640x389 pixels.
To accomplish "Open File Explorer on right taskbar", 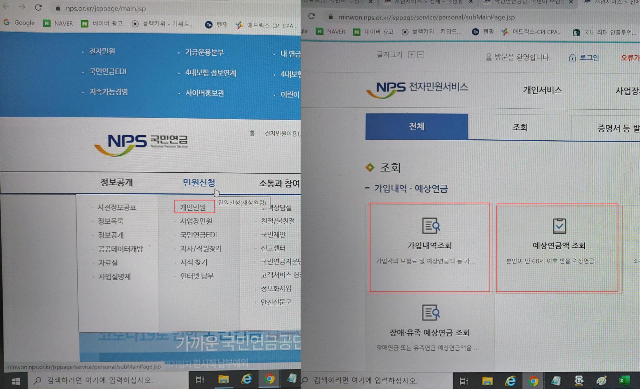I will [487, 381].
